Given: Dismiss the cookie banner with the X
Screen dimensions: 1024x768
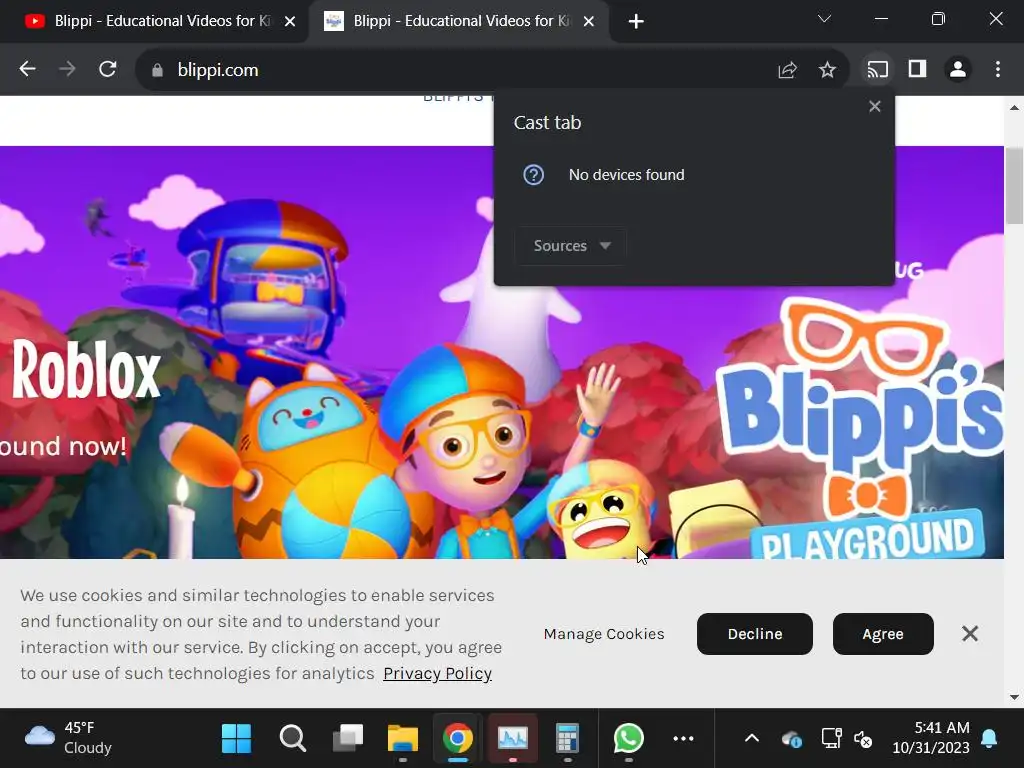Looking at the screenshot, I should point(970,633).
